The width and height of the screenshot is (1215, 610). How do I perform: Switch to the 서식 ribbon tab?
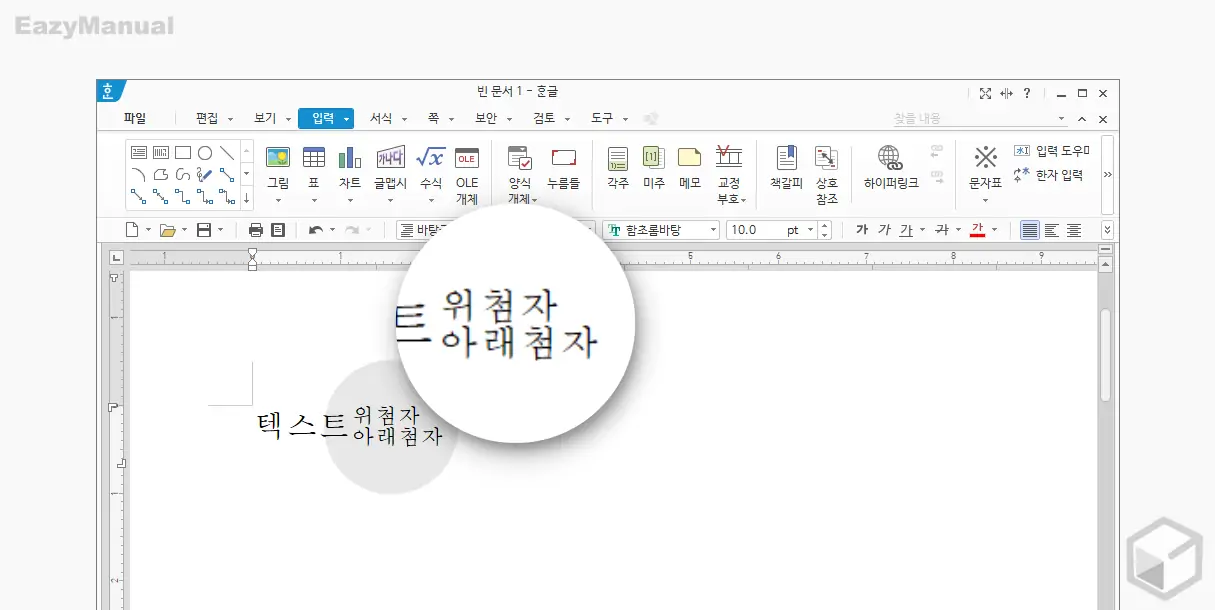pos(383,117)
